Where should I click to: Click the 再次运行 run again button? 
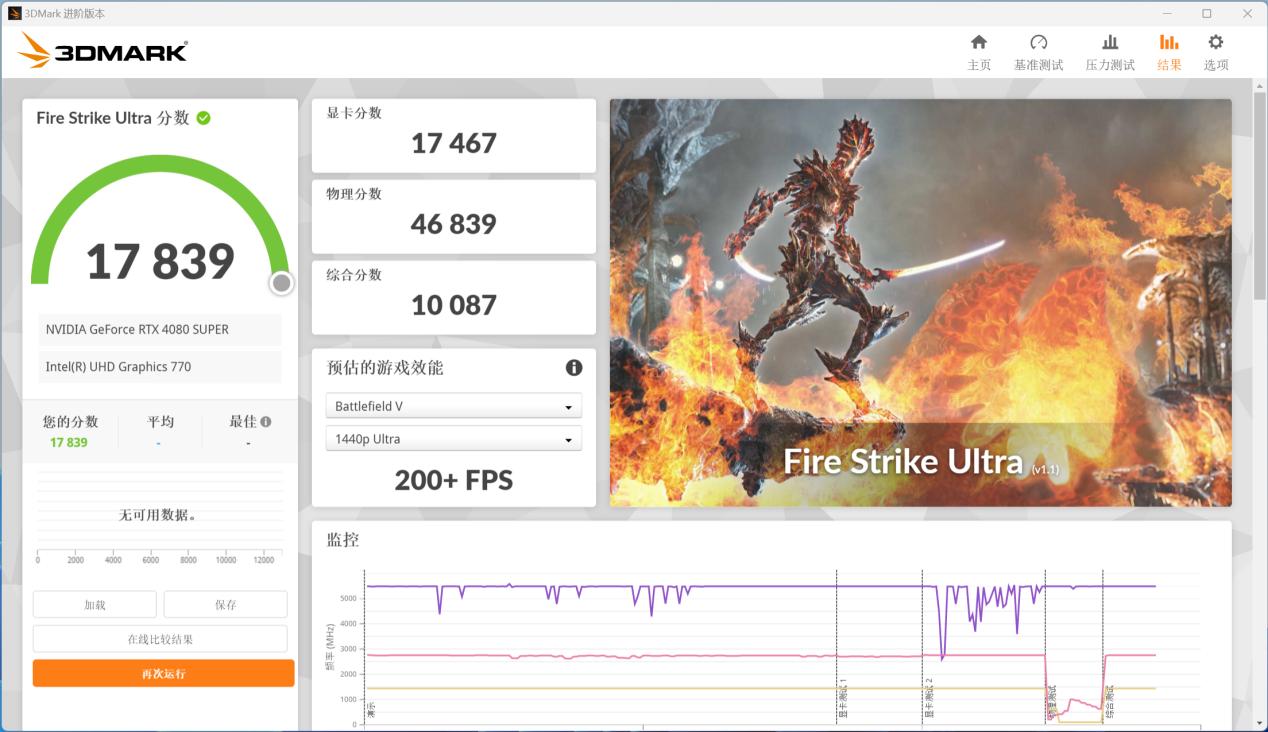(x=162, y=673)
